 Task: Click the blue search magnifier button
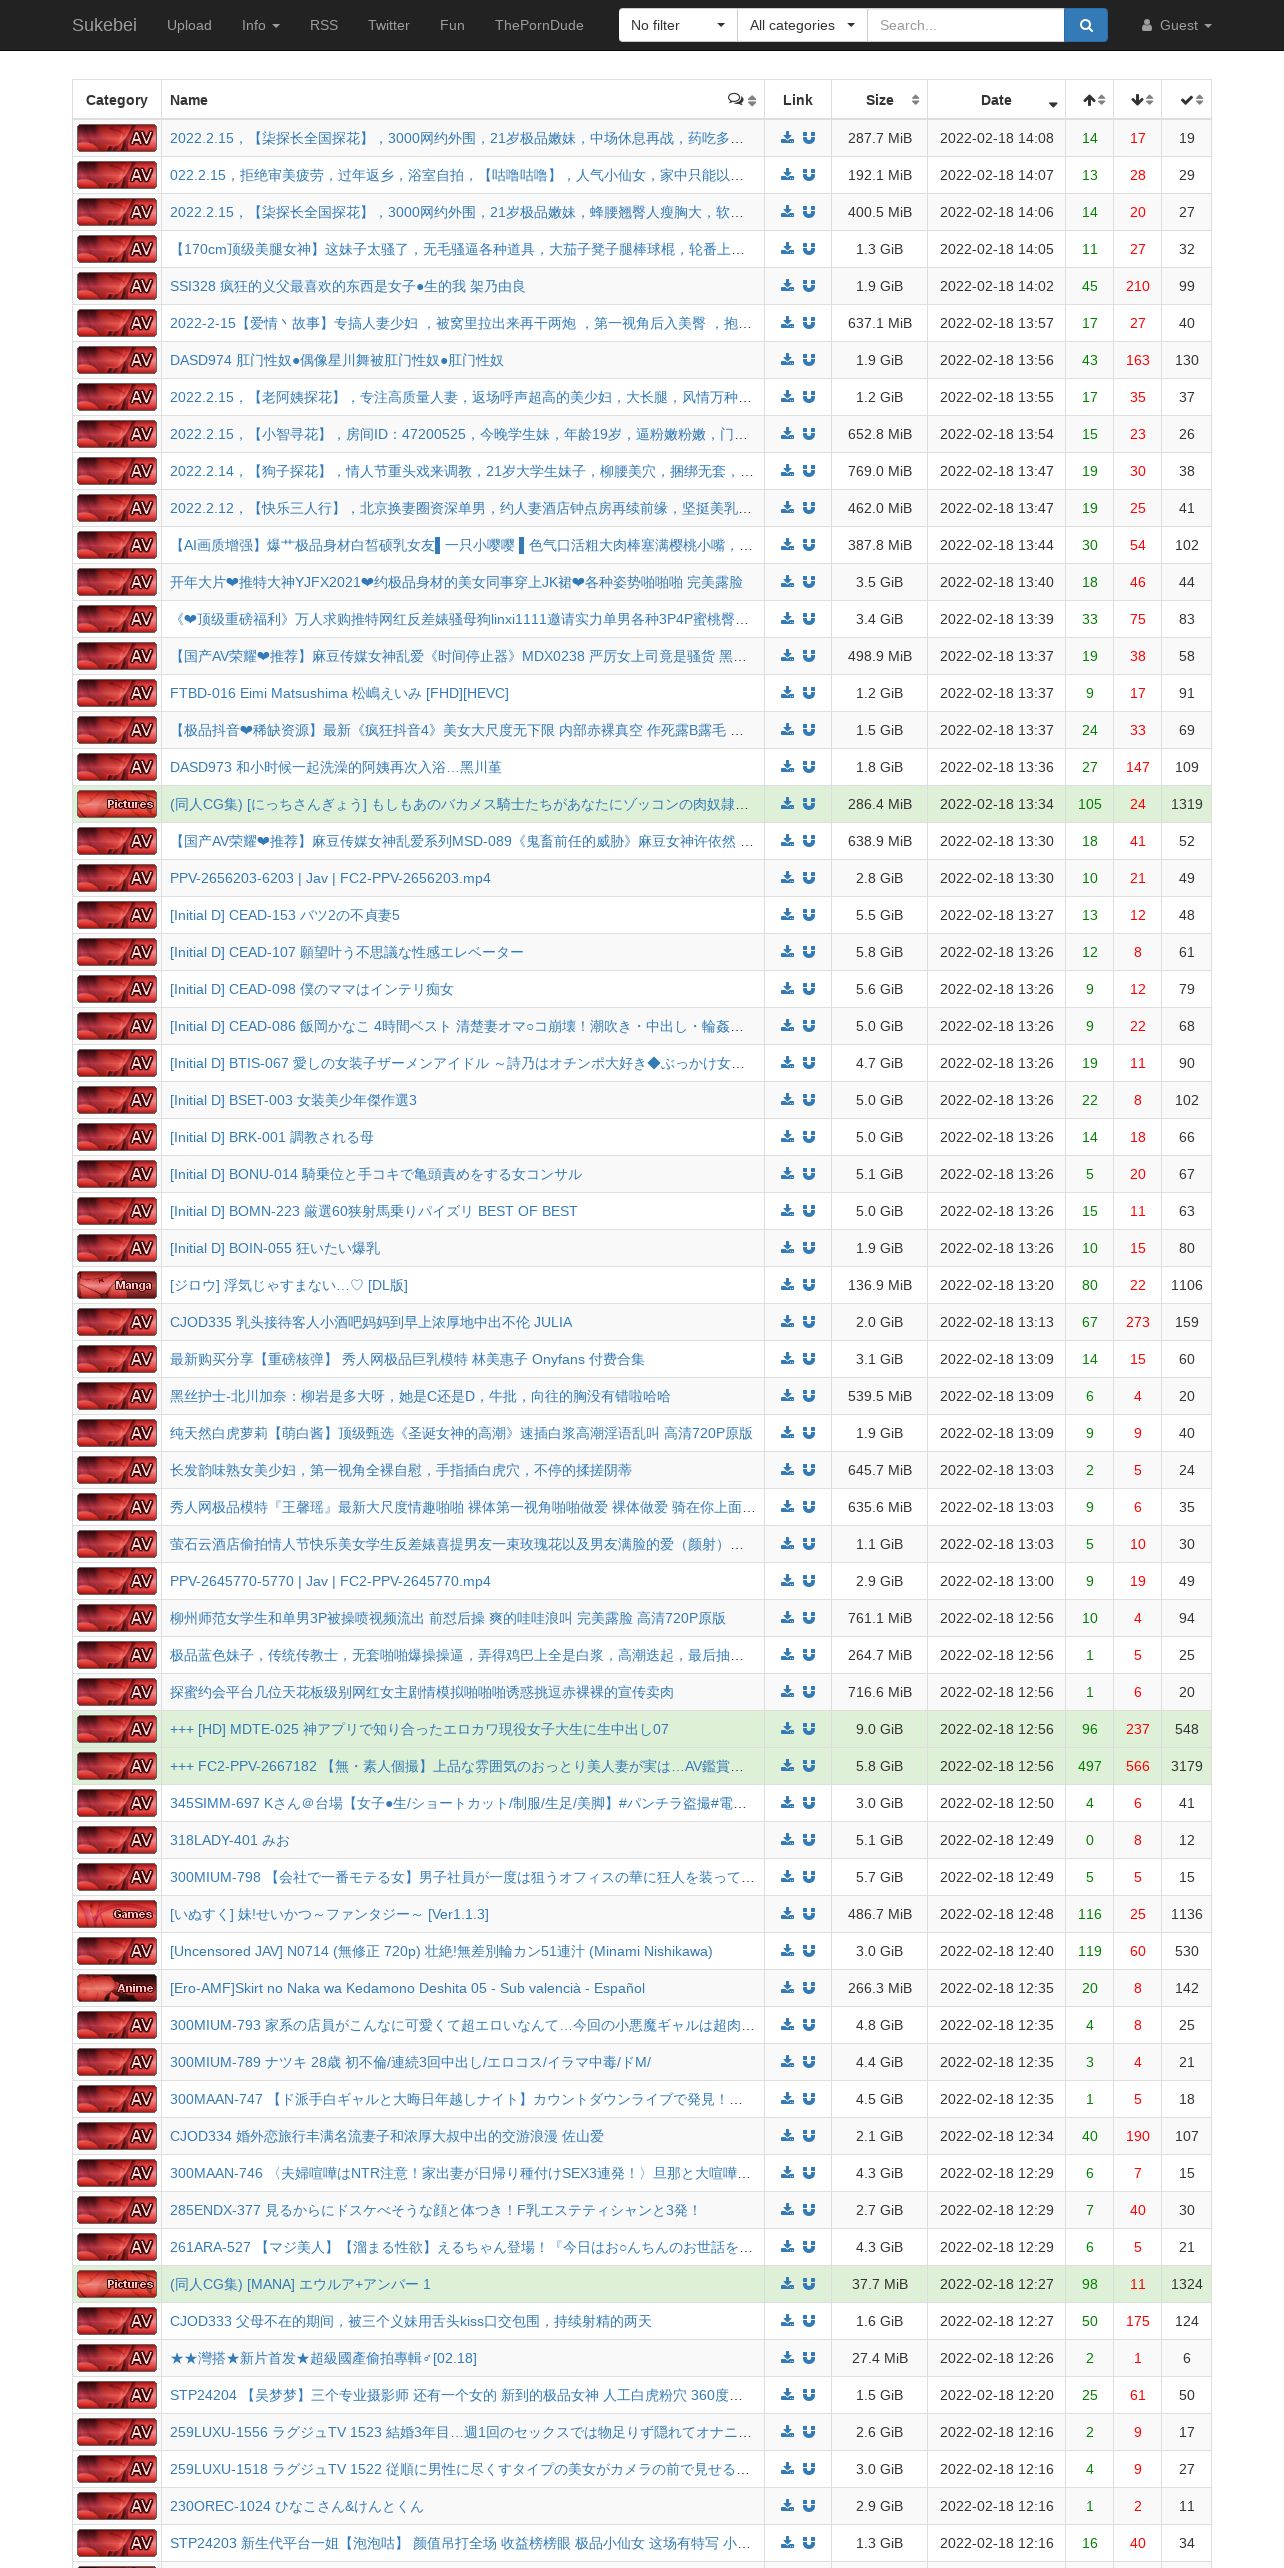pyautogui.click(x=1086, y=25)
